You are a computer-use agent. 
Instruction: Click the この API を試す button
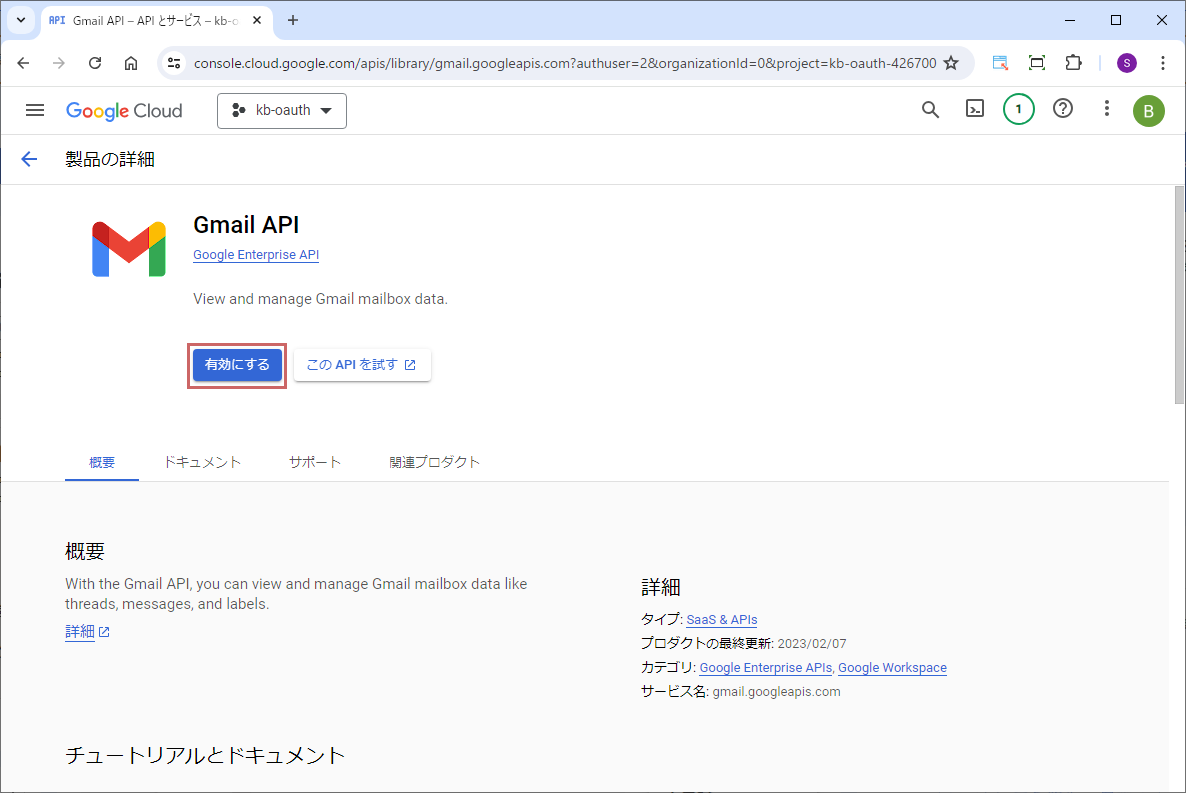tap(362, 365)
